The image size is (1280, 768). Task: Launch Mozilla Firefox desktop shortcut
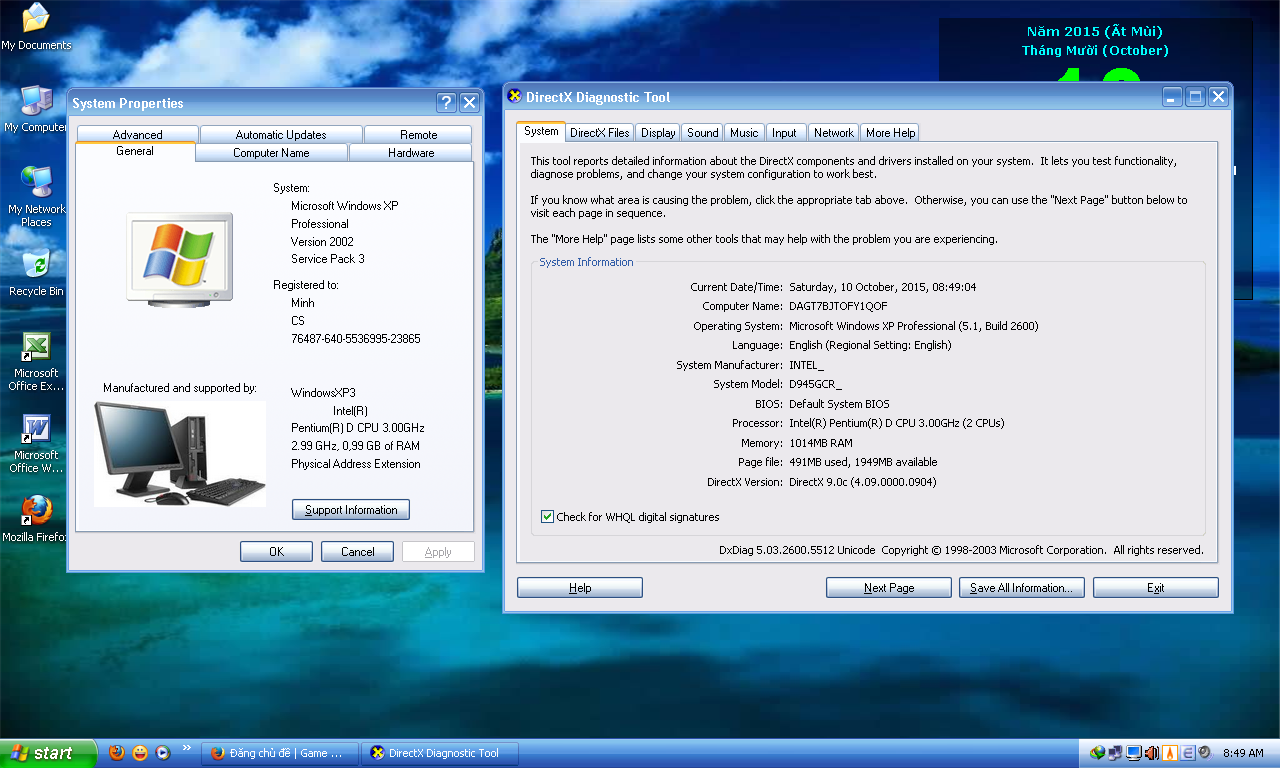pyautogui.click(x=36, y=519)
